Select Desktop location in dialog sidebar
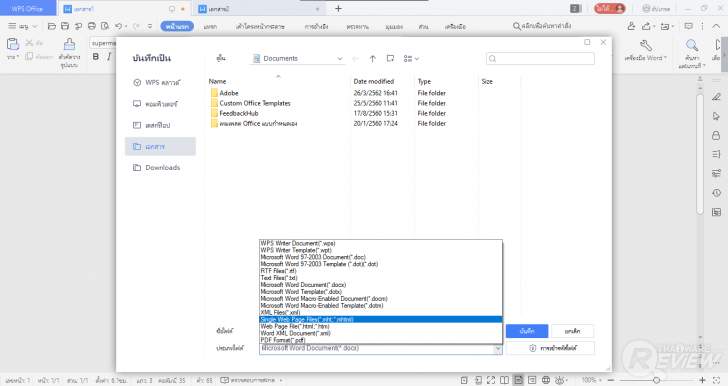Image resolution: width=728 pixels, height=386 pixels. [x=160, y=125]
